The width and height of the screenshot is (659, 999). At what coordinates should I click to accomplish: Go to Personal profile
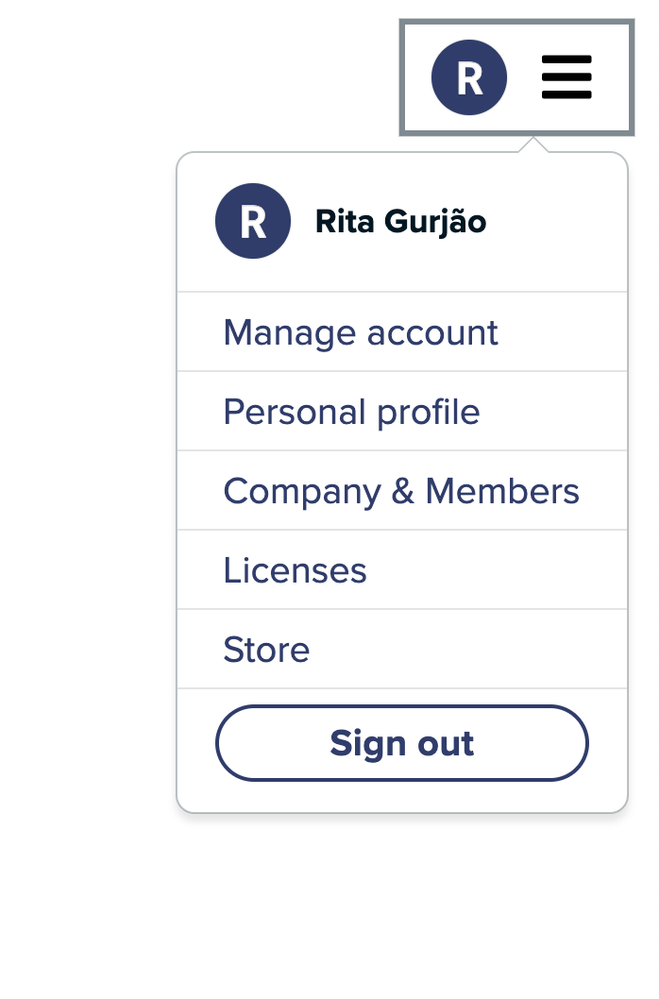(402, 411)
